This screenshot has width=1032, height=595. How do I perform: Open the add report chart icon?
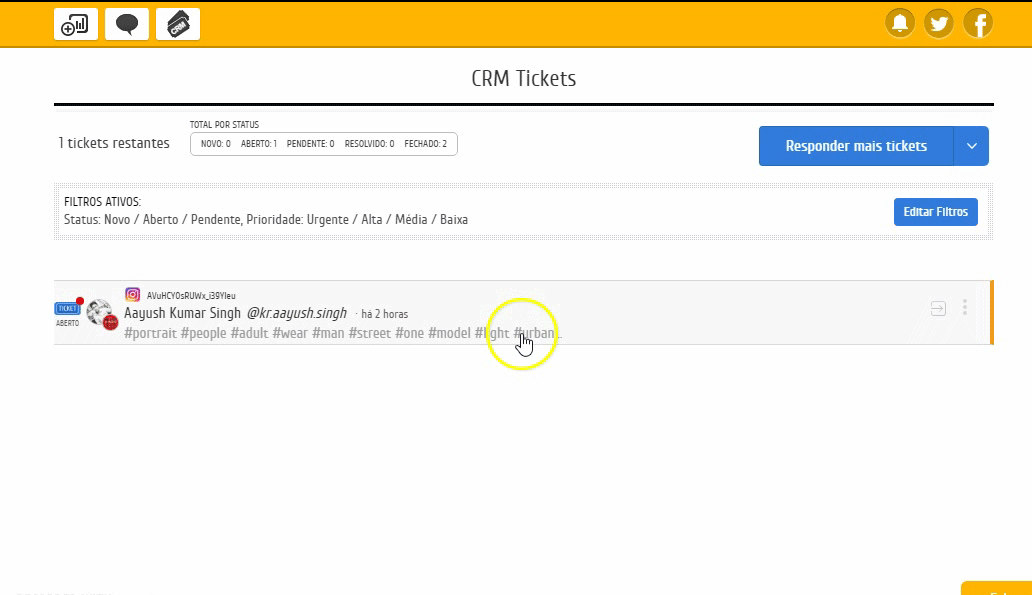76,24
